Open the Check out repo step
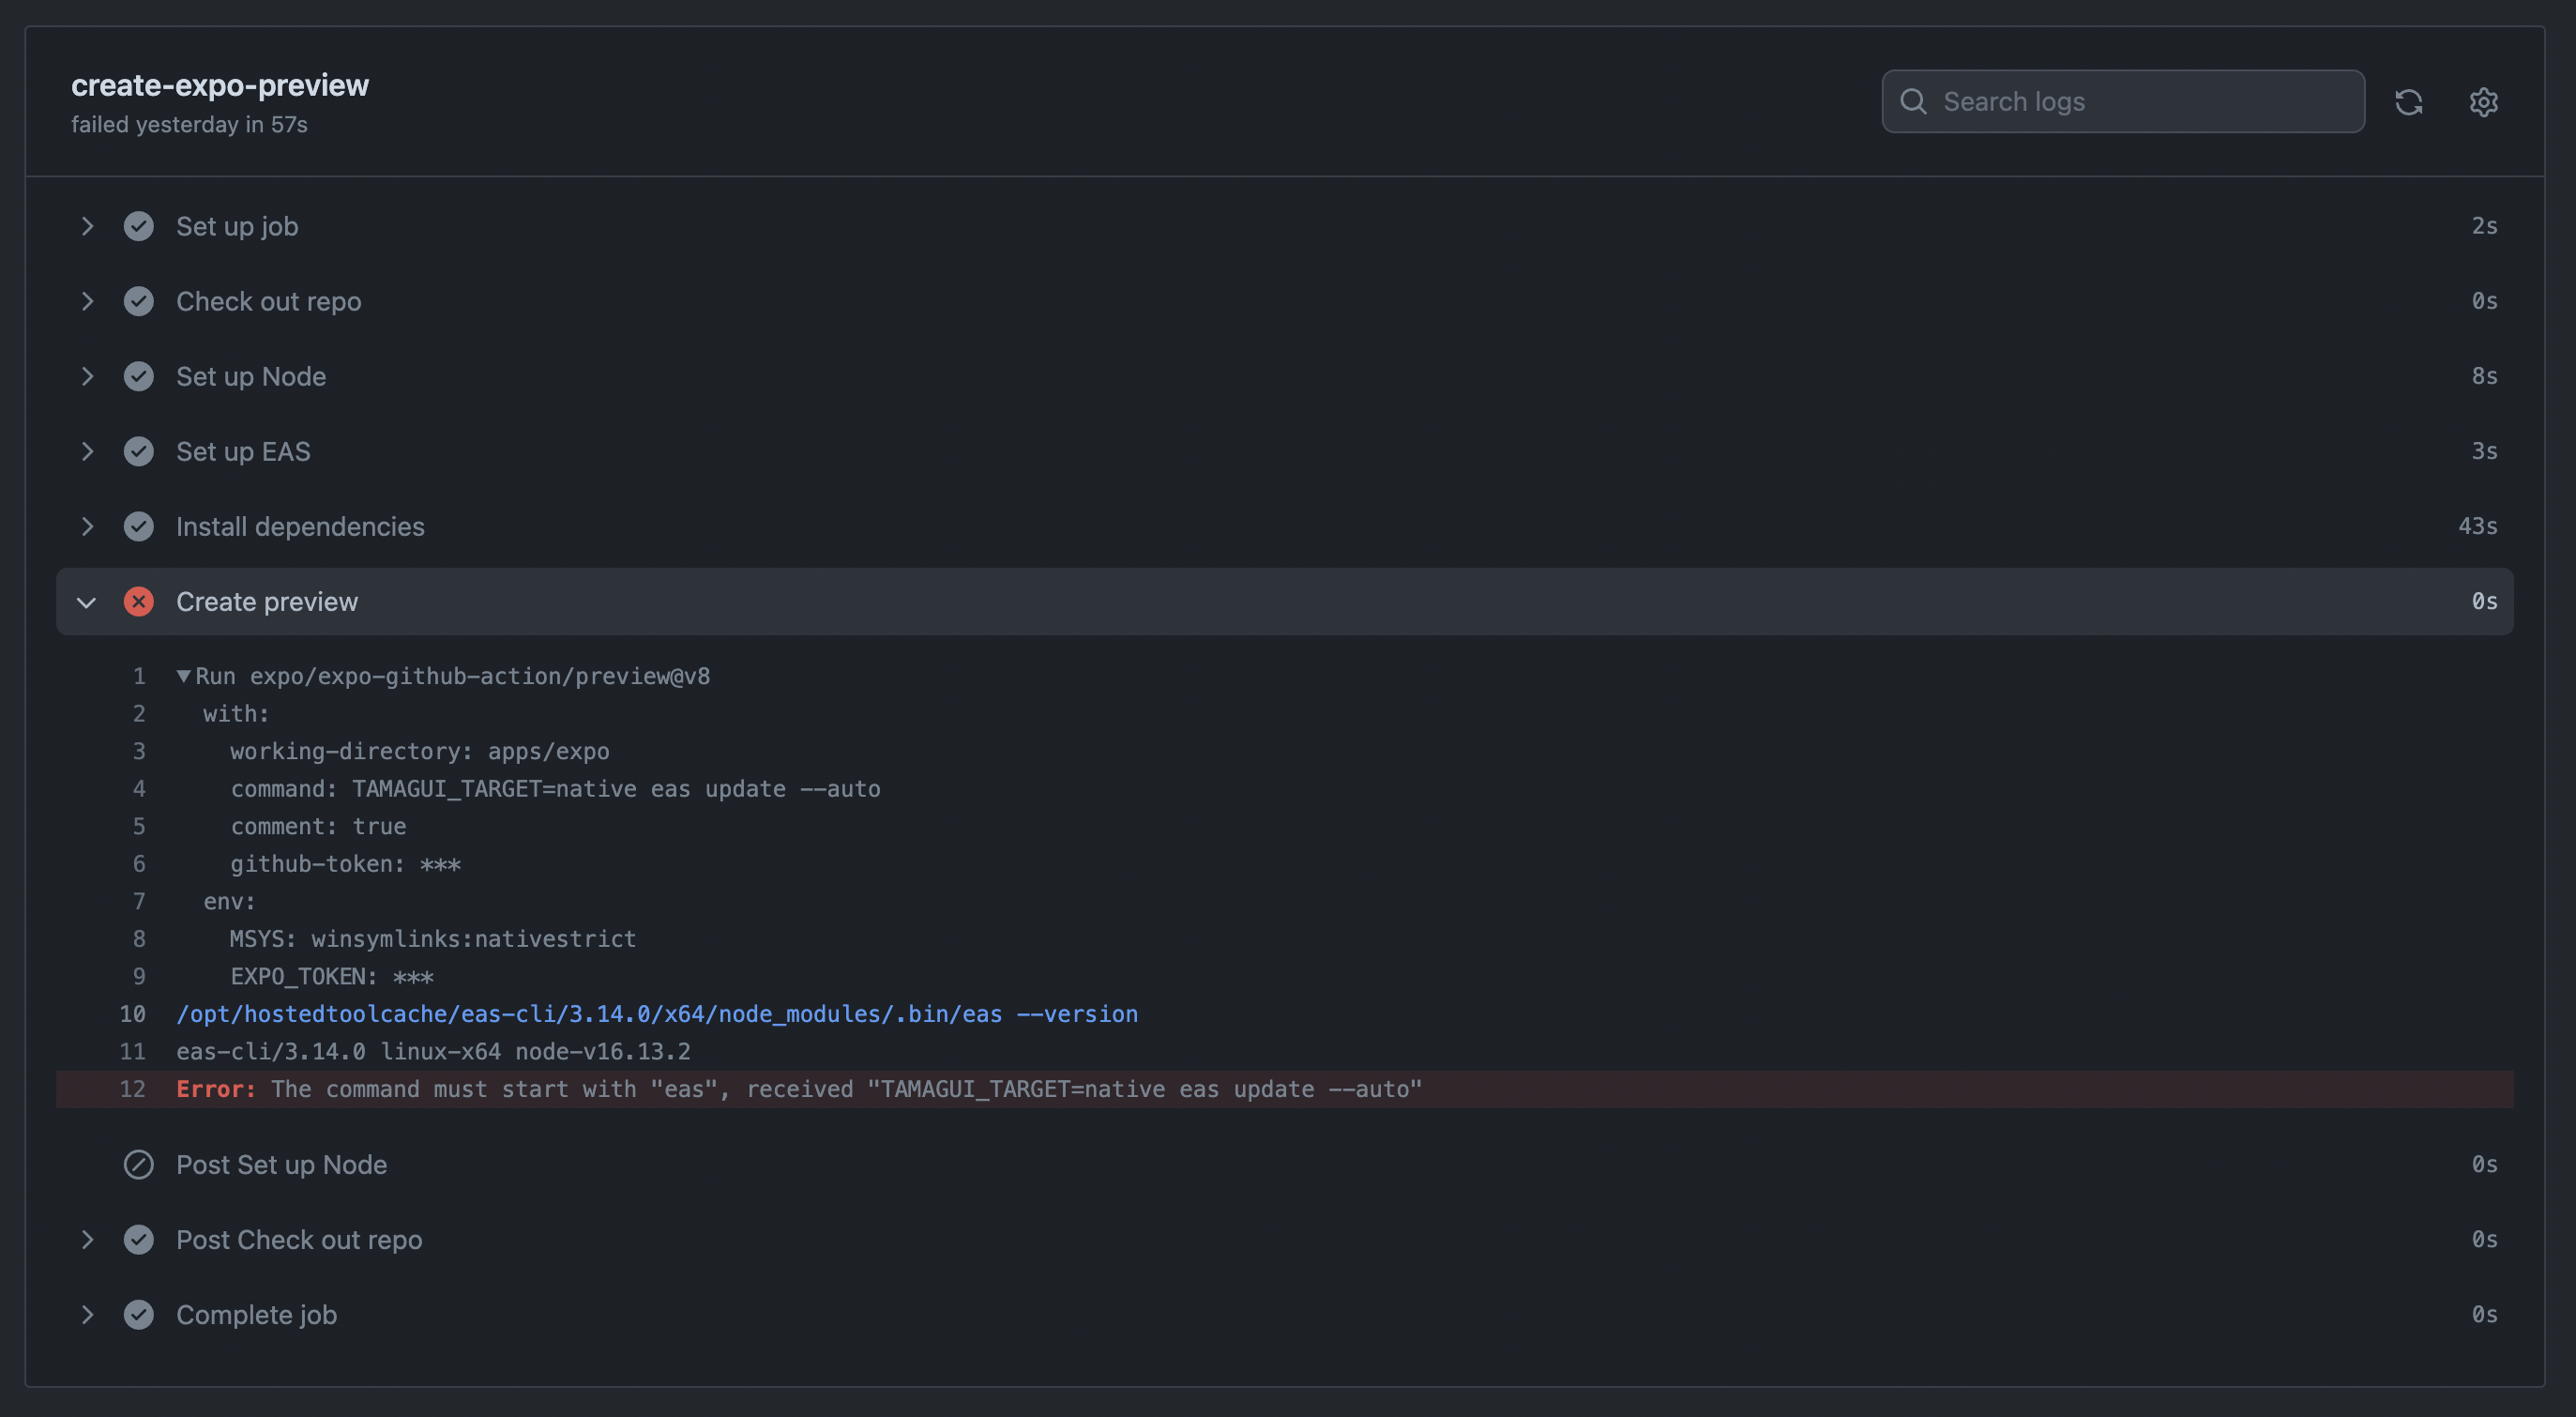The height and width of the screenshot is (1417, 2576). click(87, 301)
